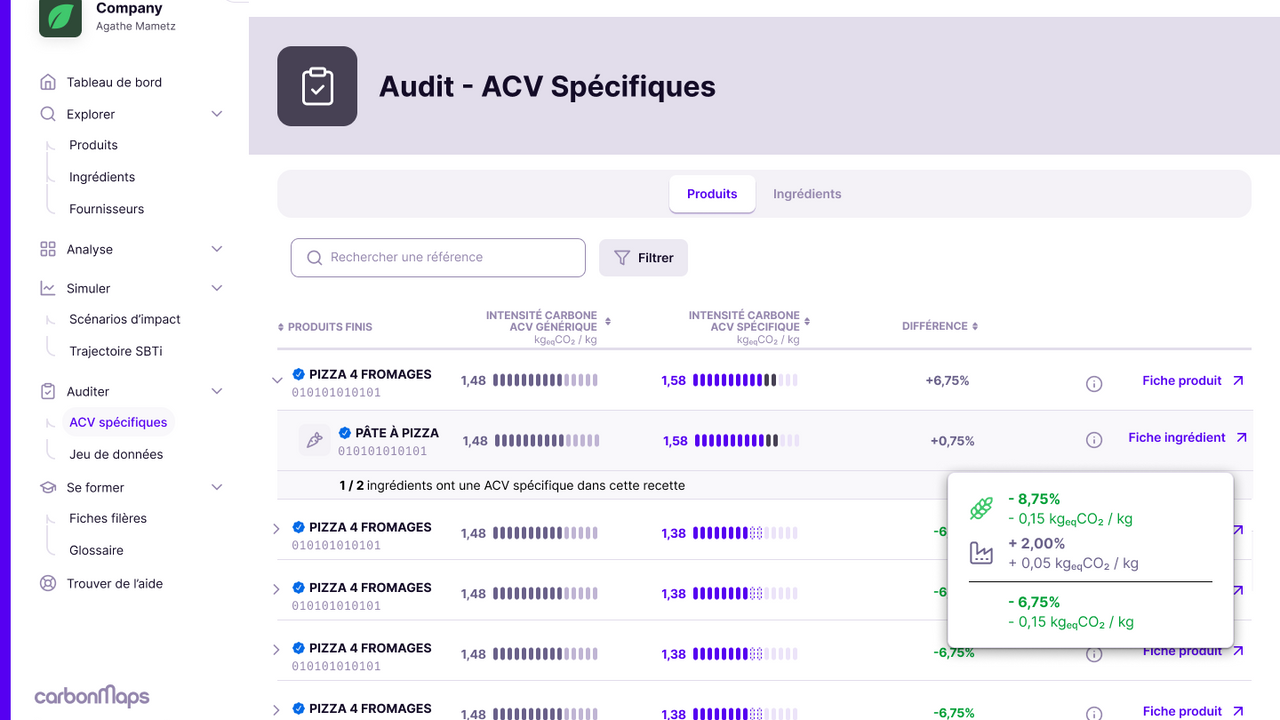Click the Rechercher une référence search field
The height and width of the screenshot is (720, 1280).
point(438,257)
